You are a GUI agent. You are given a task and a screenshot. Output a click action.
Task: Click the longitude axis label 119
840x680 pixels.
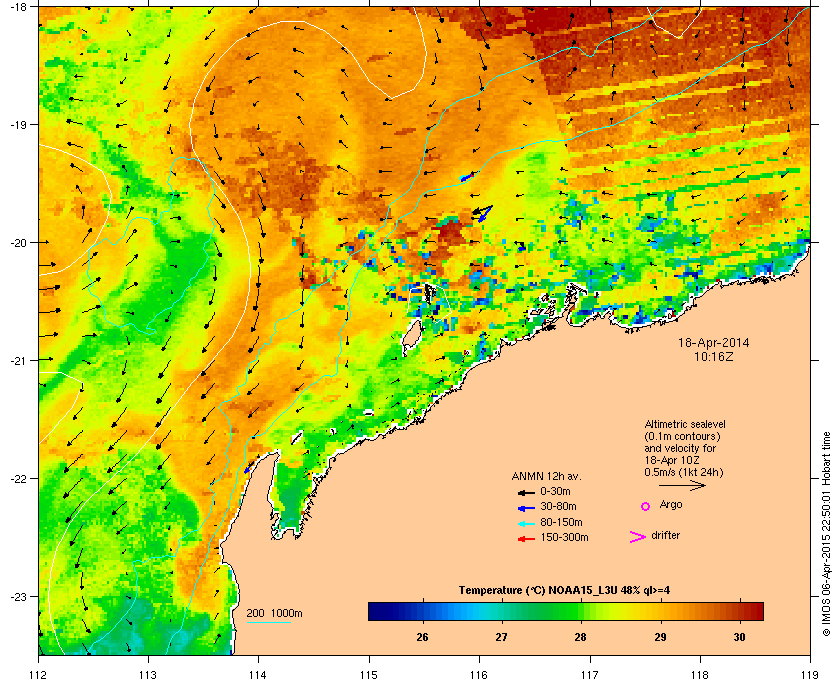click(x=809, y=675)
